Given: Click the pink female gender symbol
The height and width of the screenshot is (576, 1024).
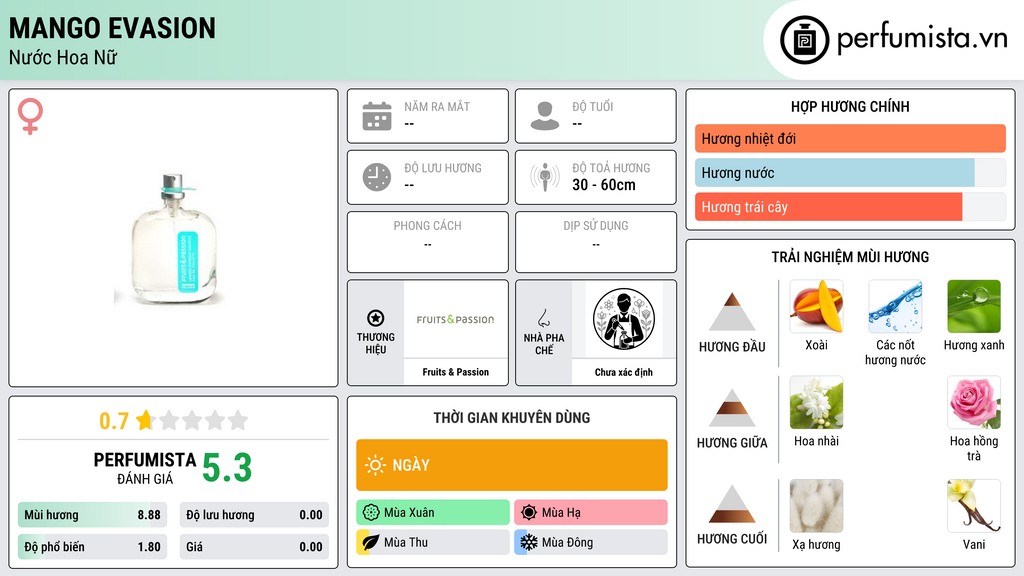Looking at the screenshot, I should tap(30, 116).
